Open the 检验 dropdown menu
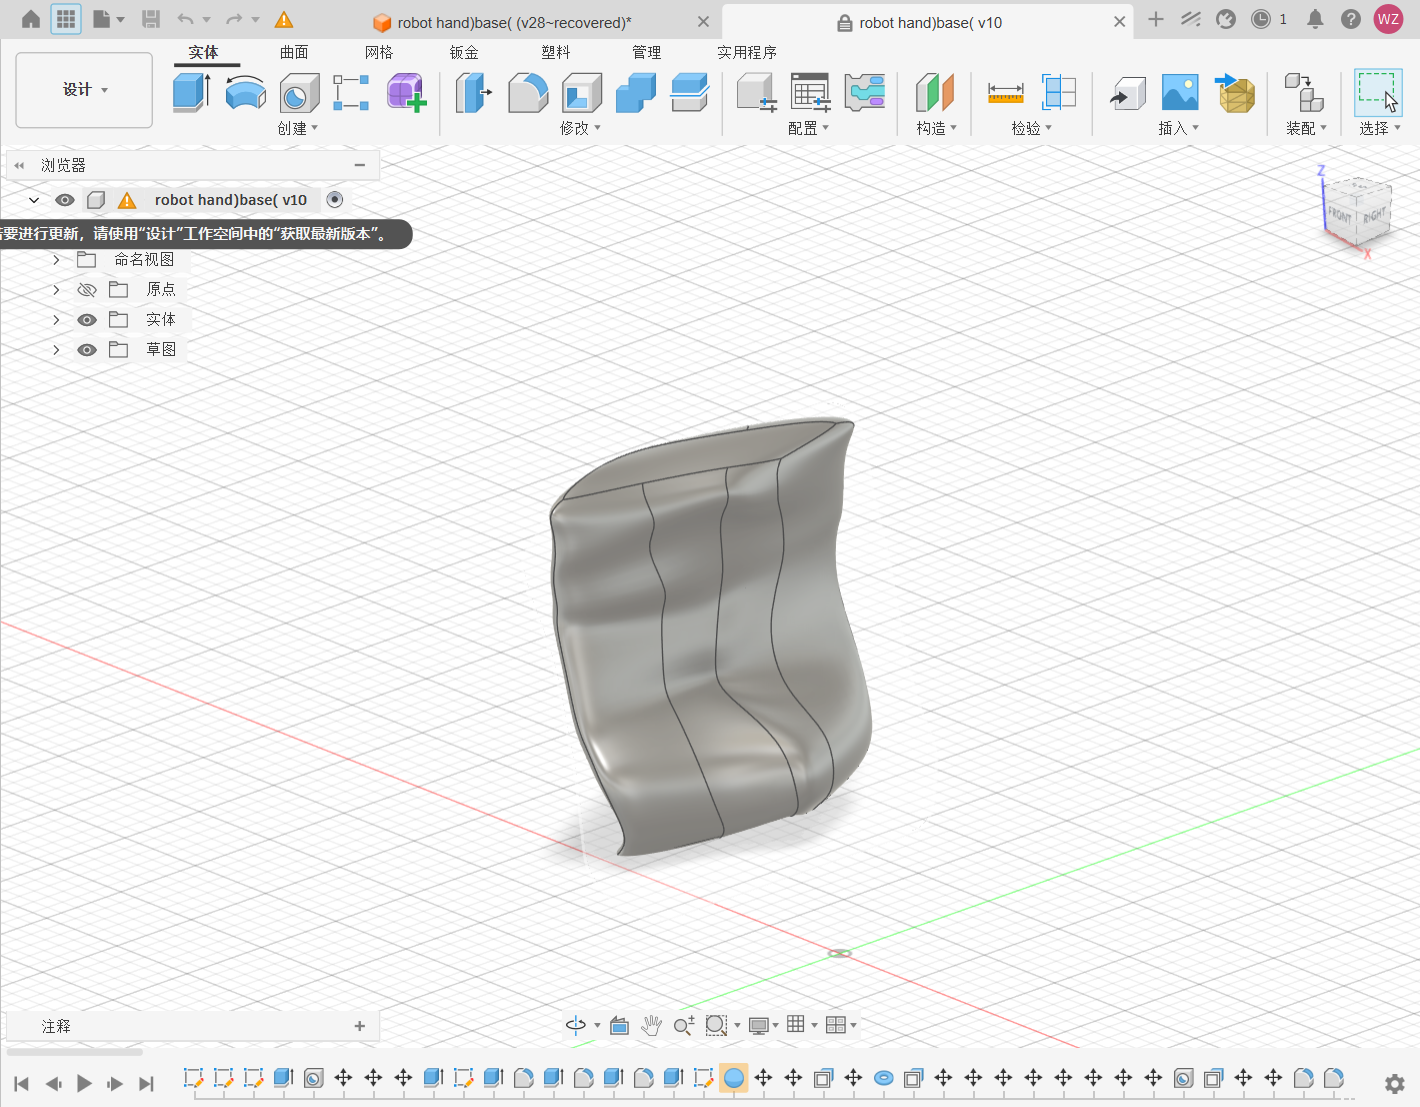This screenshot has width=1420, height=1107. [x=1032, y=128]
